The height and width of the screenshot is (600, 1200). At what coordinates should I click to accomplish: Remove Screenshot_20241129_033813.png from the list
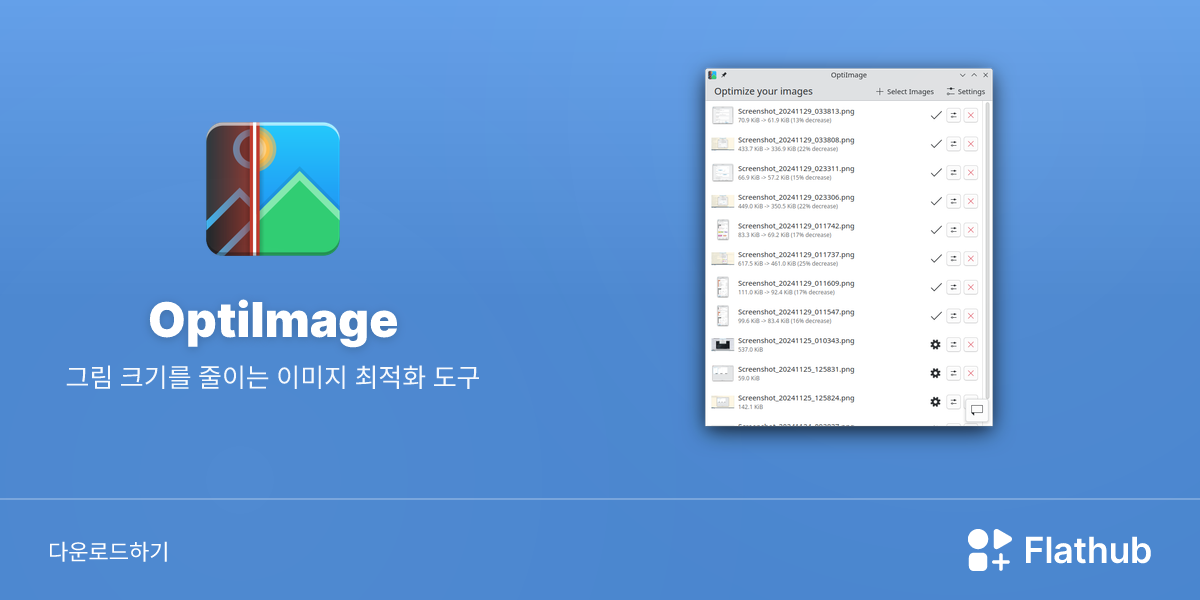coord(971,115)
